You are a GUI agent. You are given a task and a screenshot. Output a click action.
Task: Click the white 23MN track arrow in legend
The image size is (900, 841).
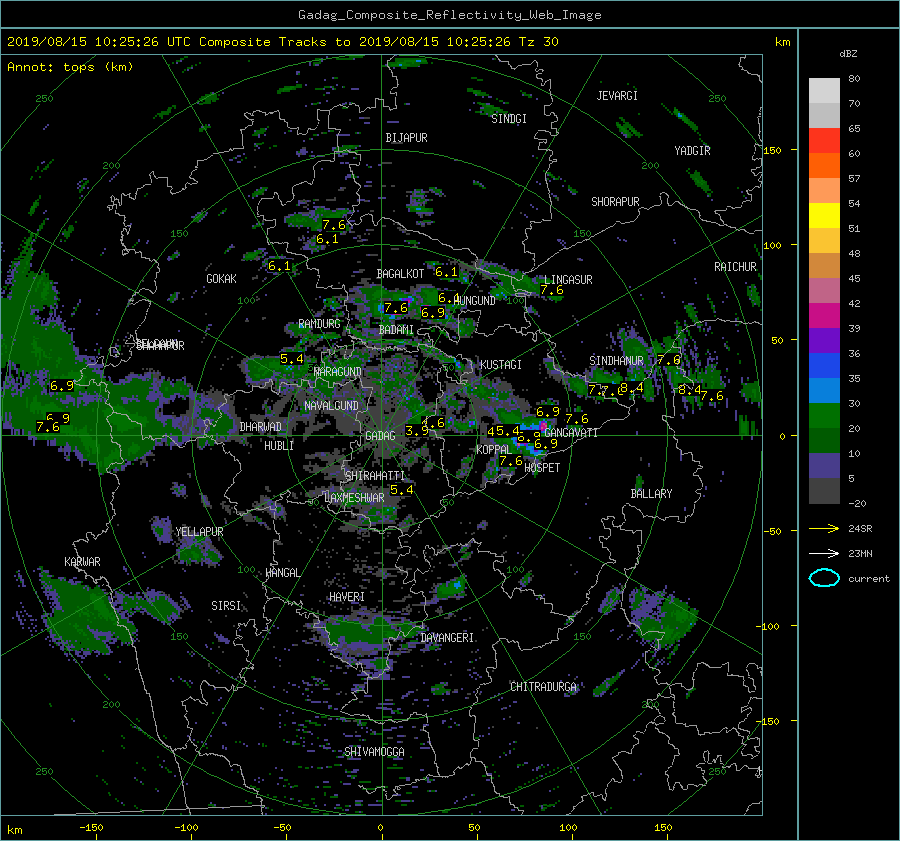(824, 553)
